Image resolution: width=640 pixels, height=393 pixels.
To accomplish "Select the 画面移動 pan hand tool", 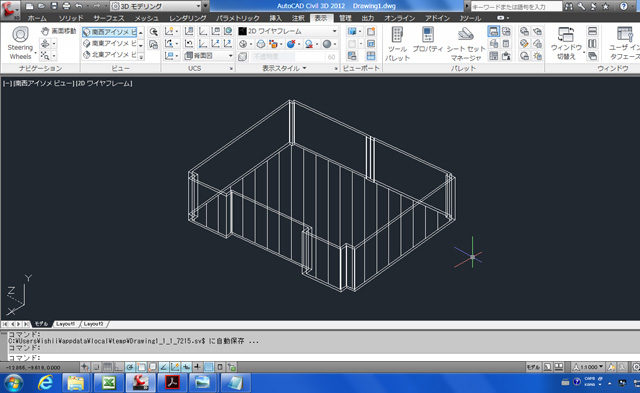I will pos(58,31).
